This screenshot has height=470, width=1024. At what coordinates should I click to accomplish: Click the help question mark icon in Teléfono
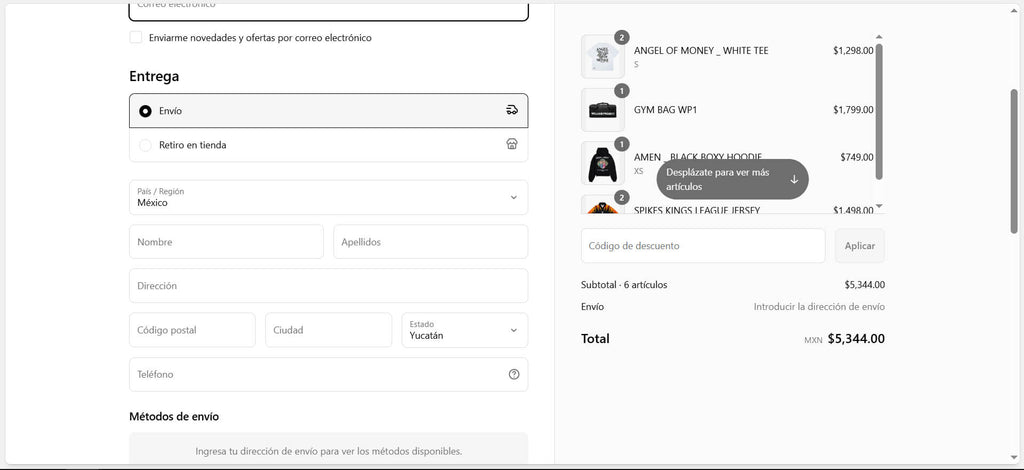click(514, 374)
